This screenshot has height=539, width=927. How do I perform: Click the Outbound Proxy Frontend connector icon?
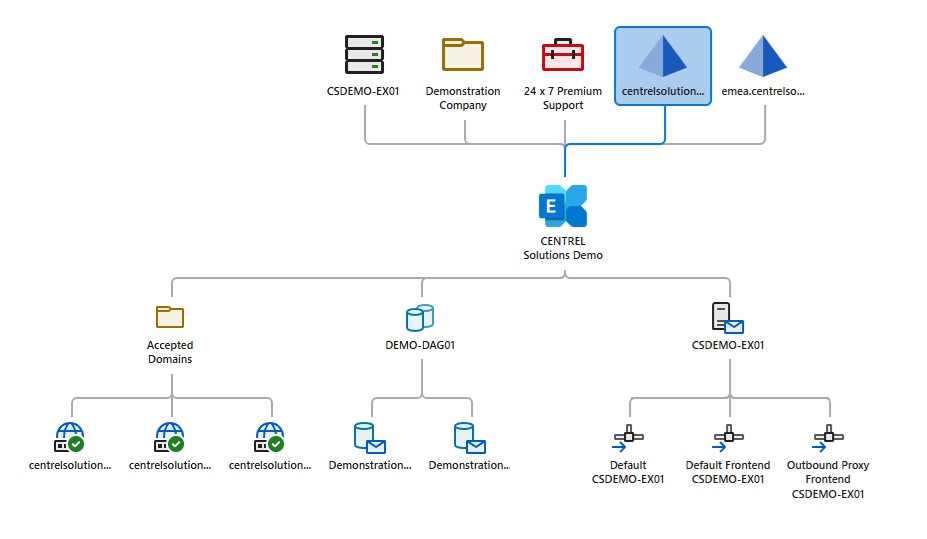(x=828, y=438)
